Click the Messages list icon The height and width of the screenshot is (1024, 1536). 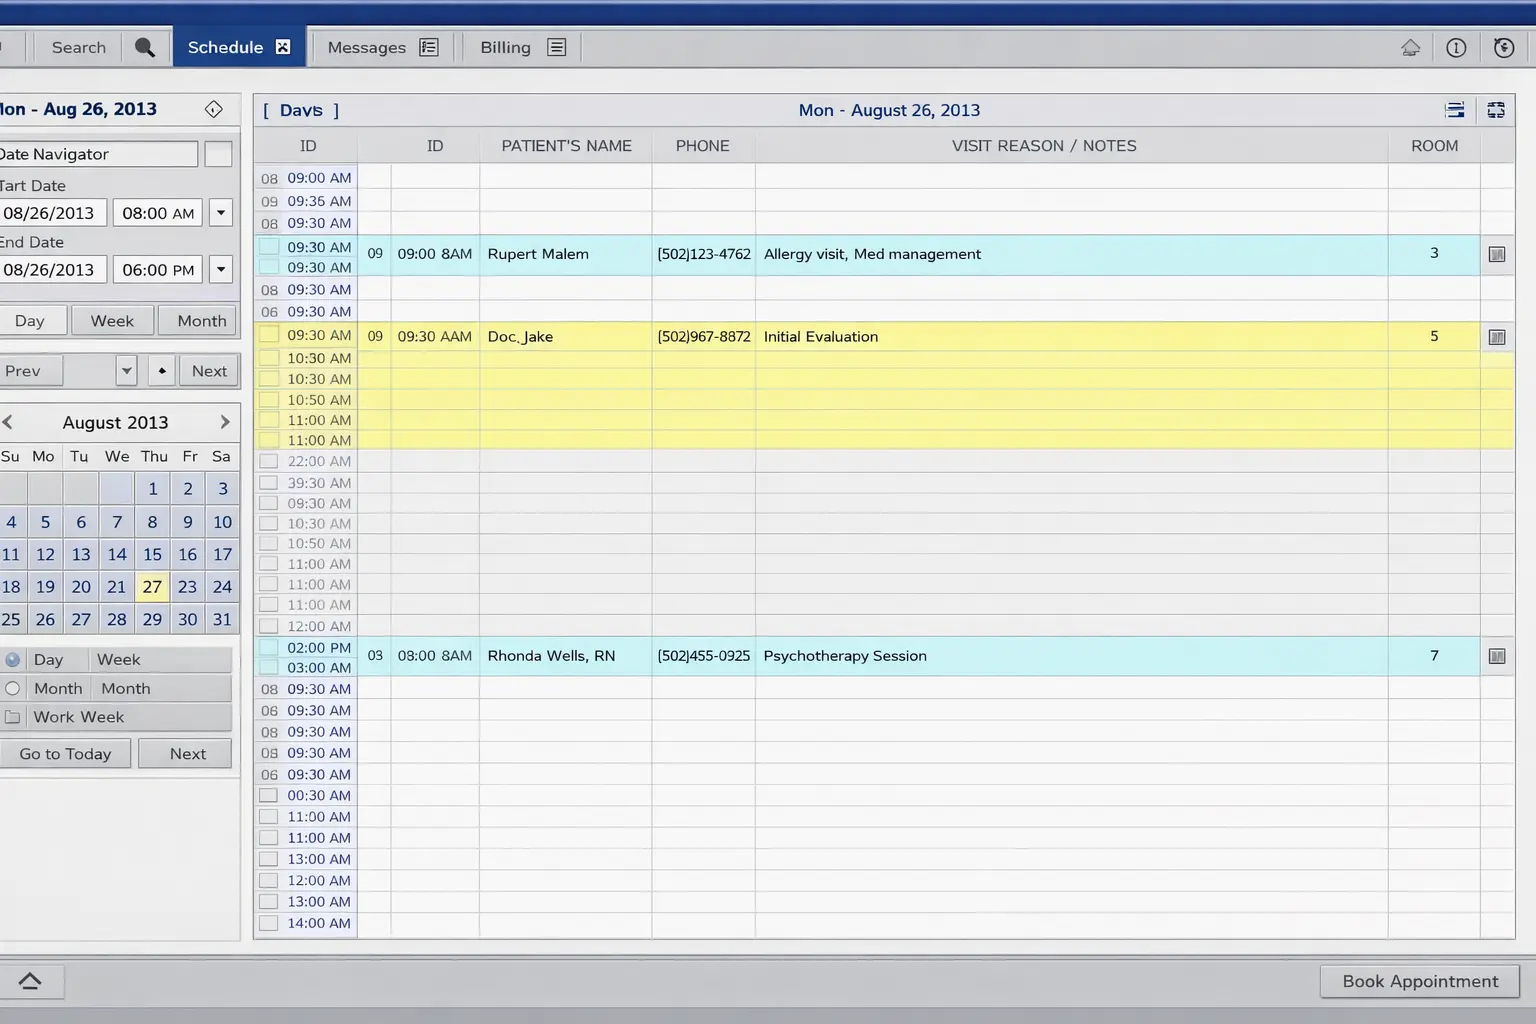click(x=429, y=47)
